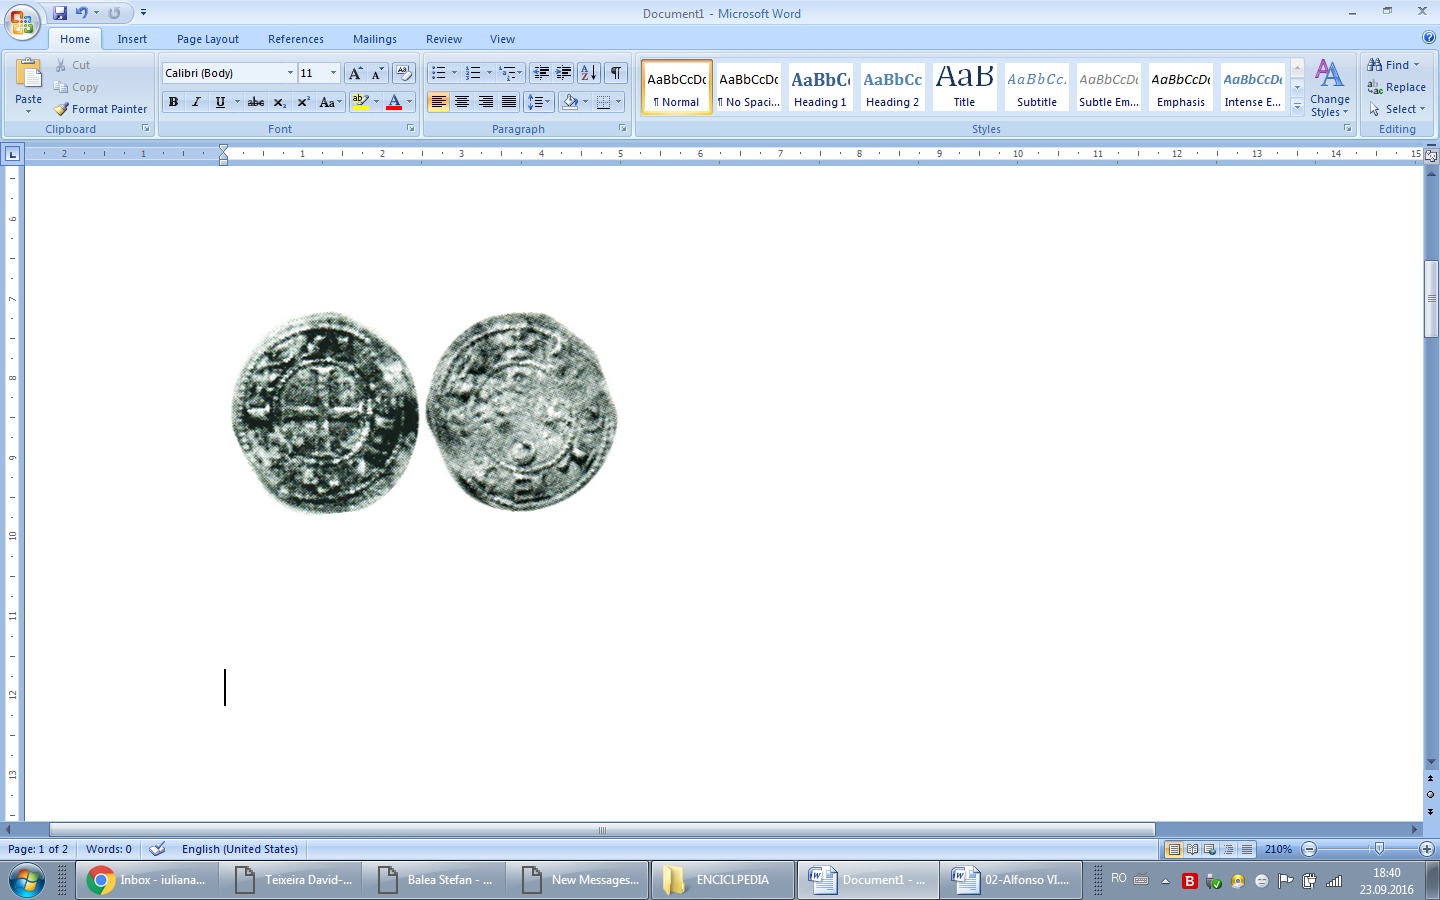The image size is (1440, 900).
Task: Click the Grow Font icon
Action: (355, 73)
